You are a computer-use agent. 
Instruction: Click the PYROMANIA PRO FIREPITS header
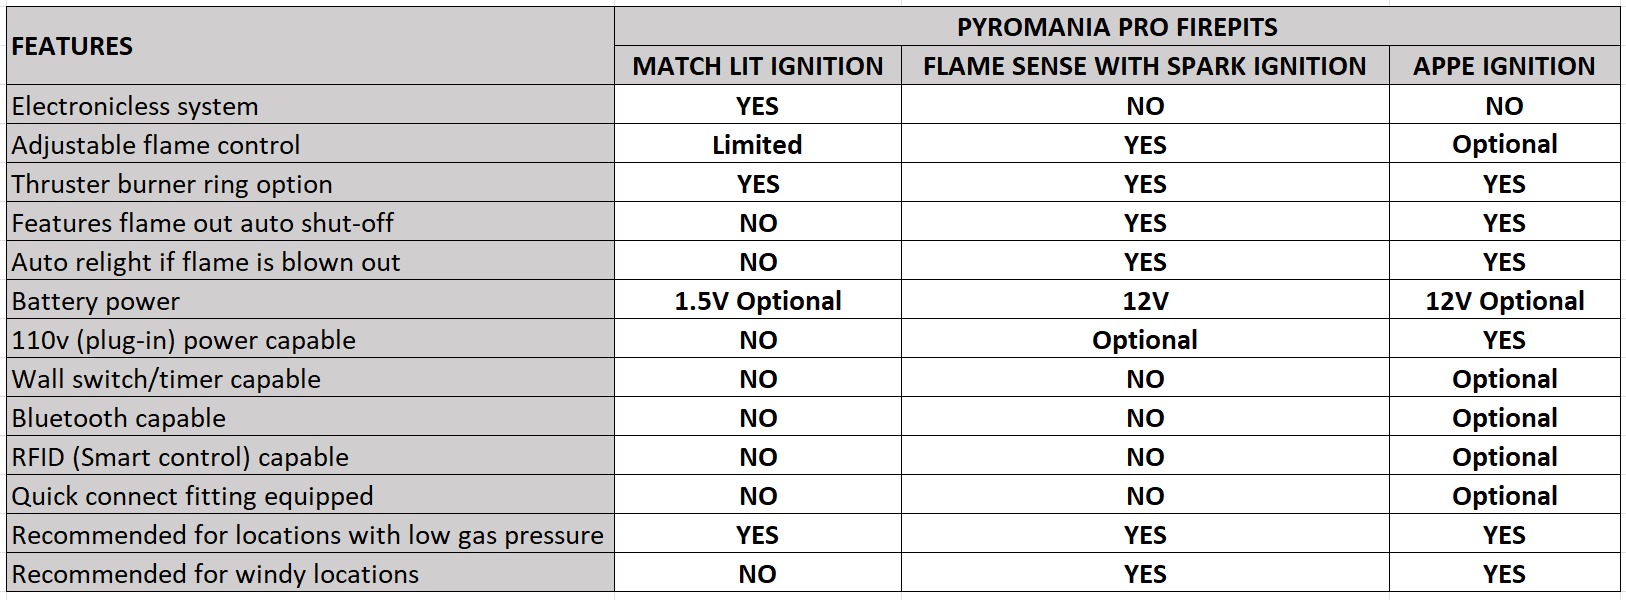tap(1117, 27)
